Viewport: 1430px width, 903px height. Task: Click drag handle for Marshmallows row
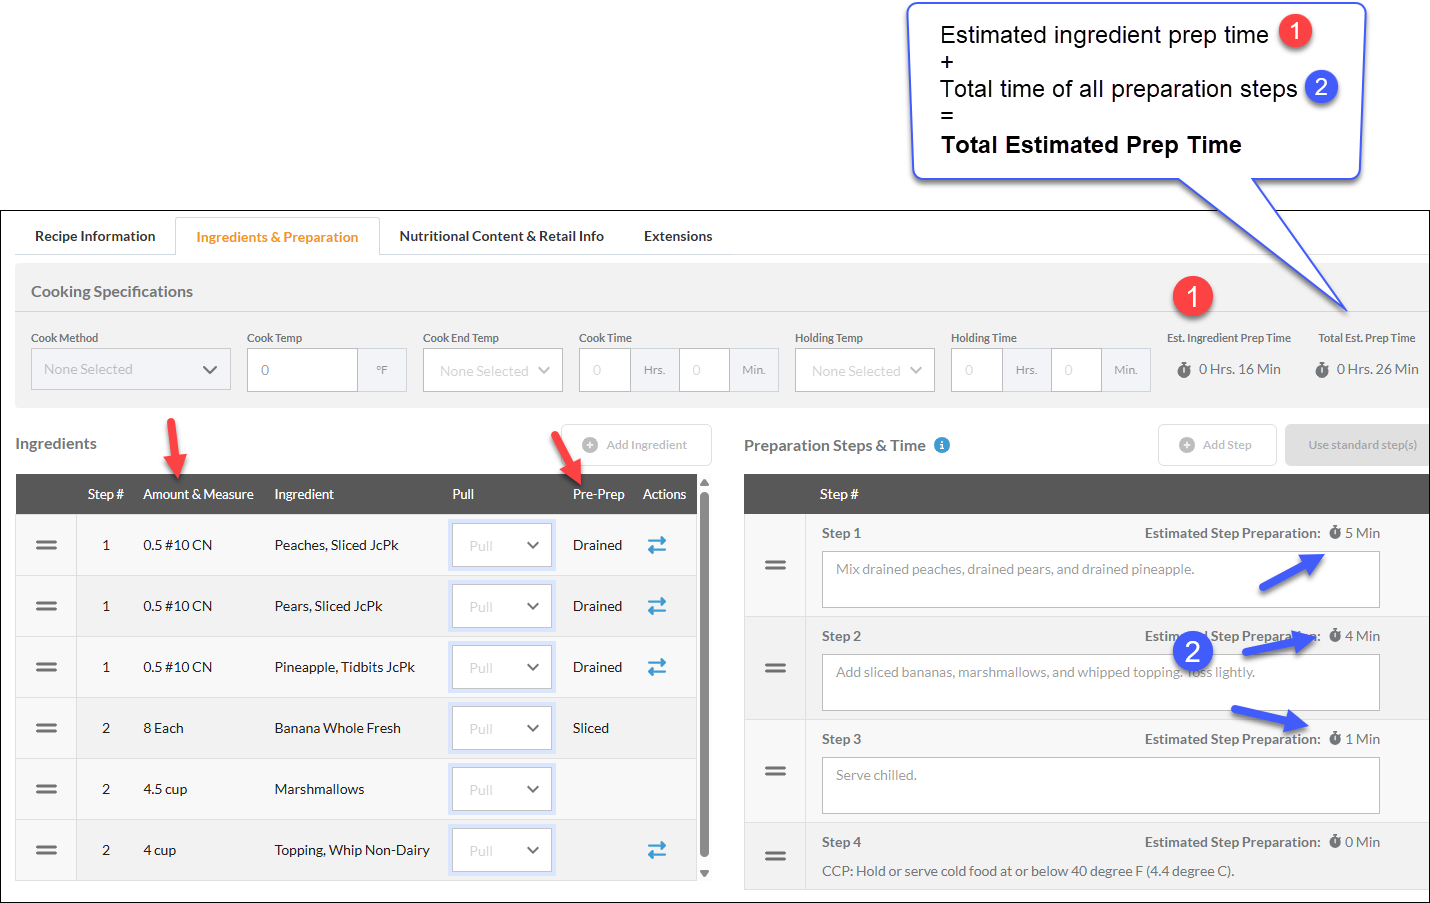pyautogui.click(x=46, y=789)
